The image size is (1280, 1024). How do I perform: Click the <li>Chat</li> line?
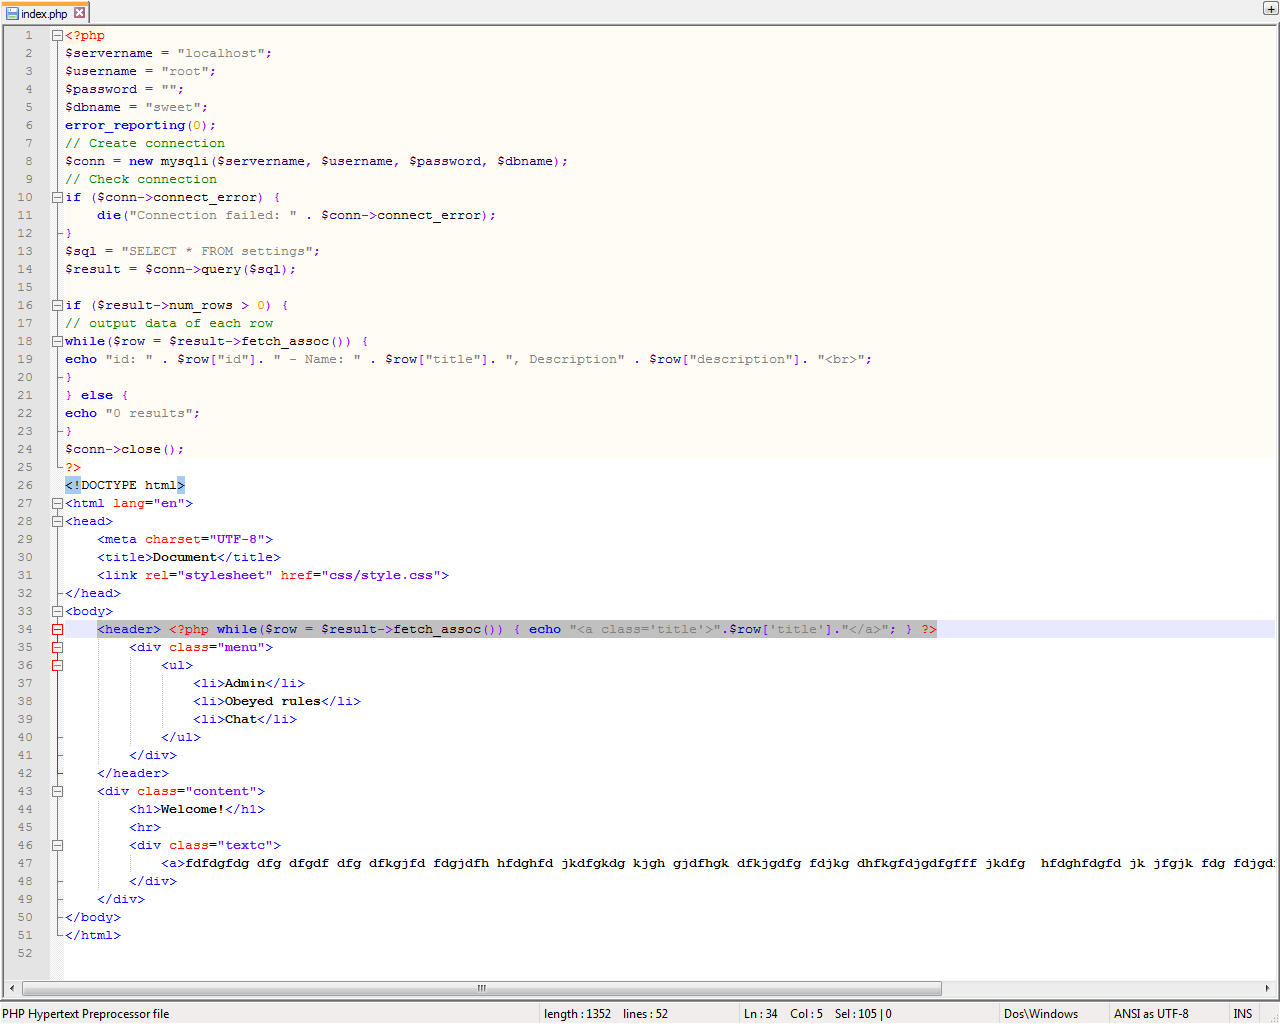coord(245,719)
